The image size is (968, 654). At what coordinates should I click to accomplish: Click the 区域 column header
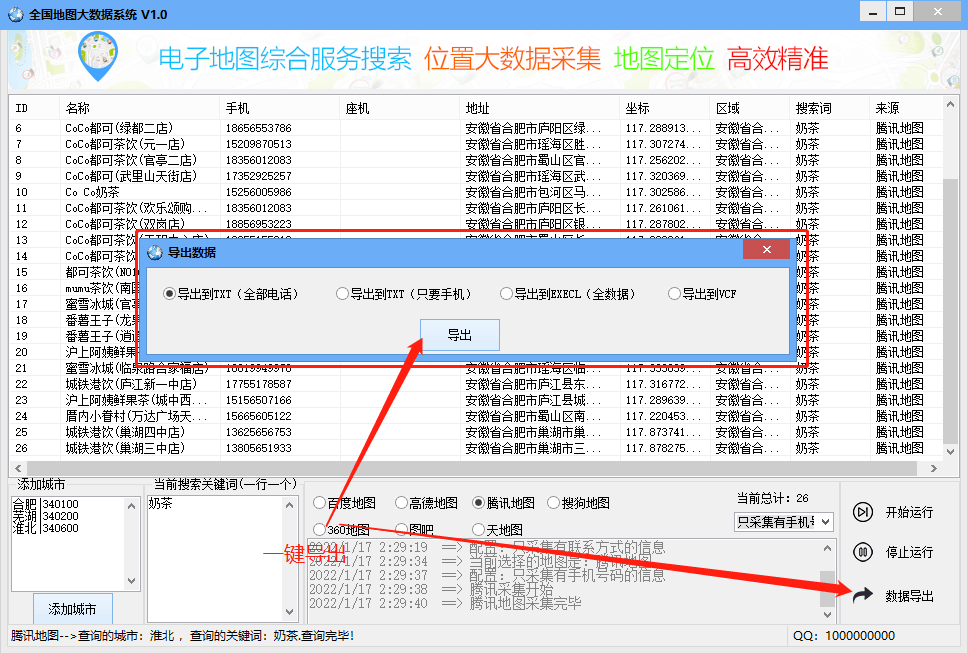(749, 108)
